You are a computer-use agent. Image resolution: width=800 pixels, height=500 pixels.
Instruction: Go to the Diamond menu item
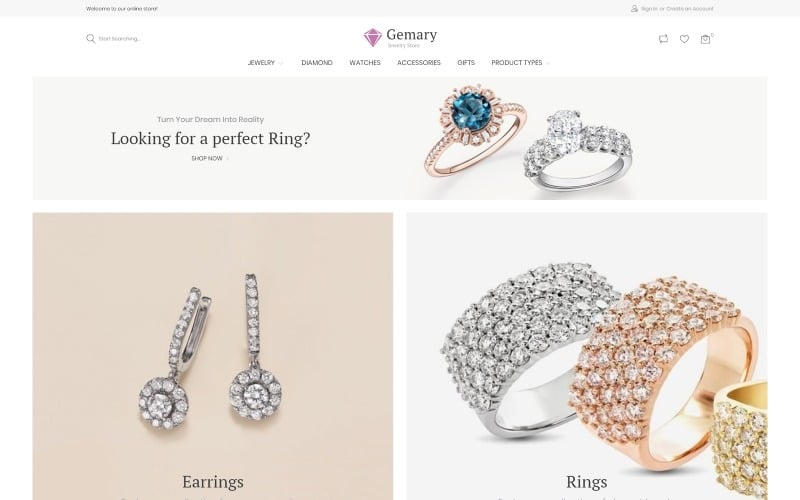tap(317, 63)
